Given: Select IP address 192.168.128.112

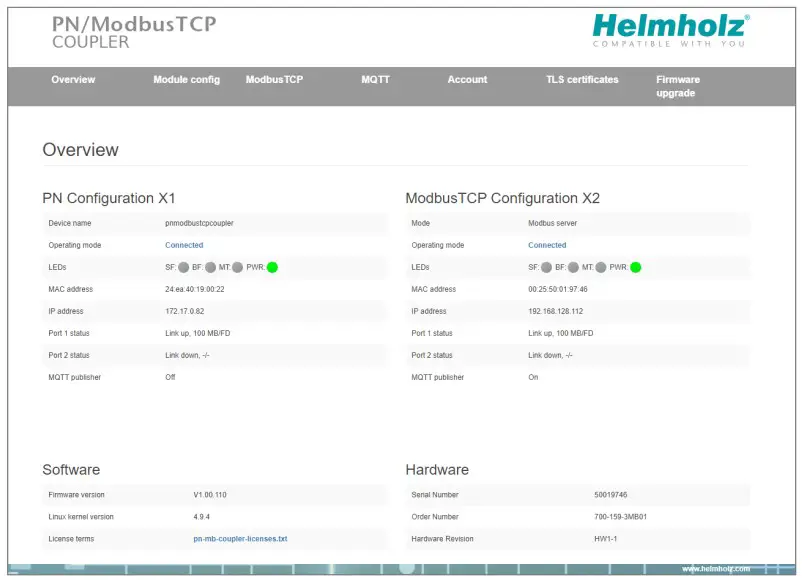Looking at the screenshot, I should 555,311.
